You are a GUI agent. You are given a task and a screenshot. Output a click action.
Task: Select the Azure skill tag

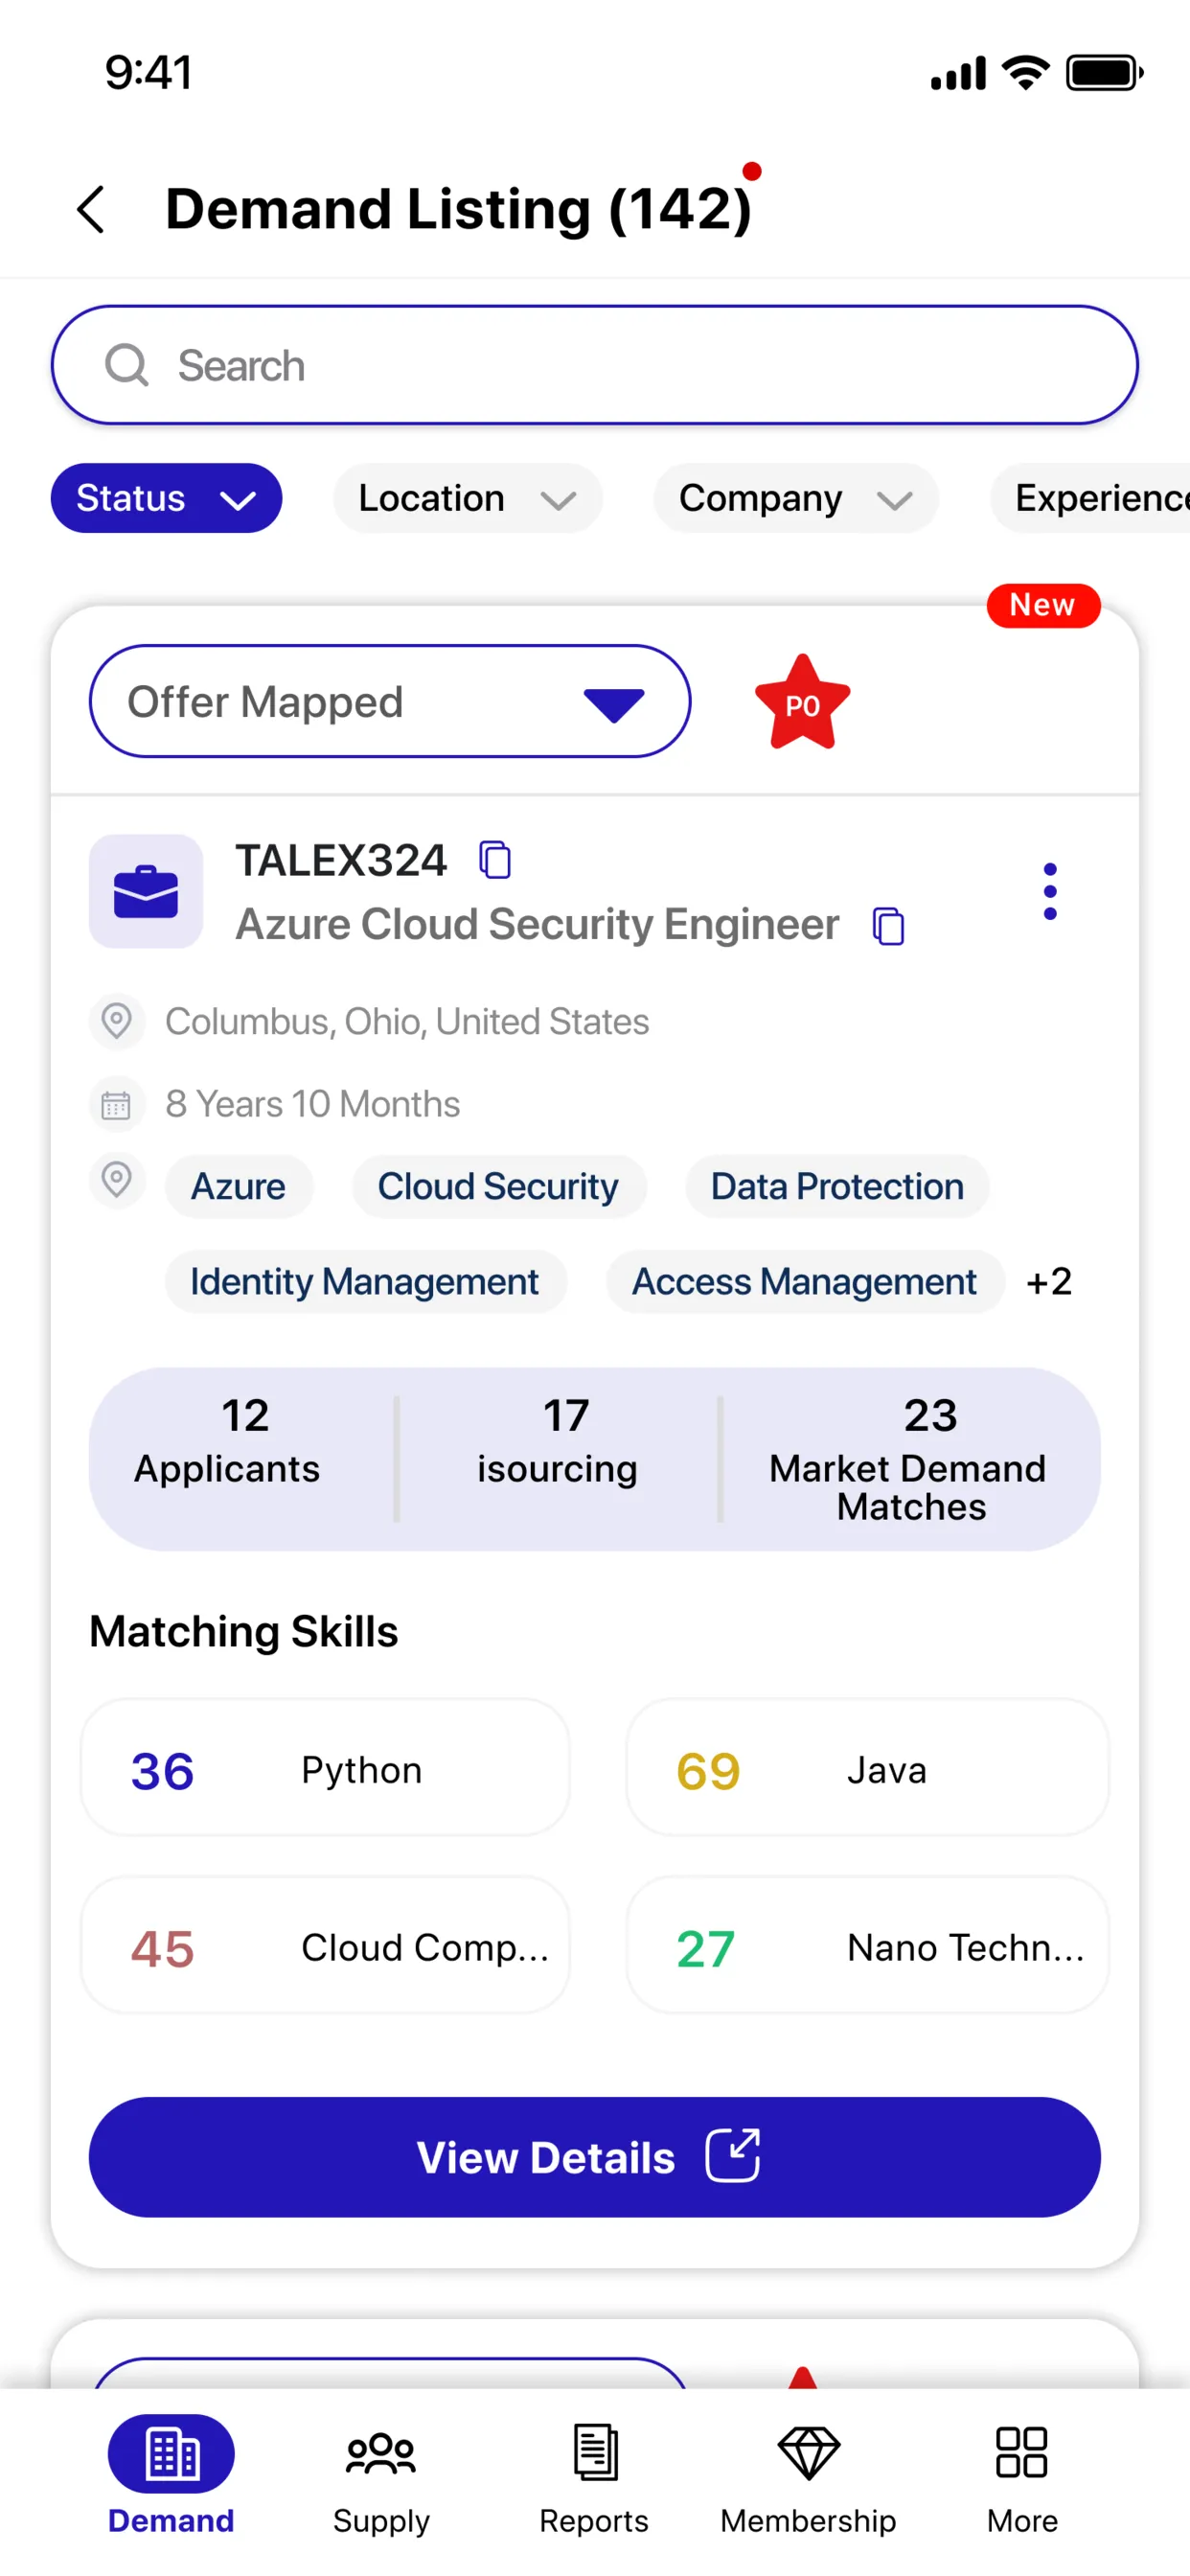tap(239, 1186)
